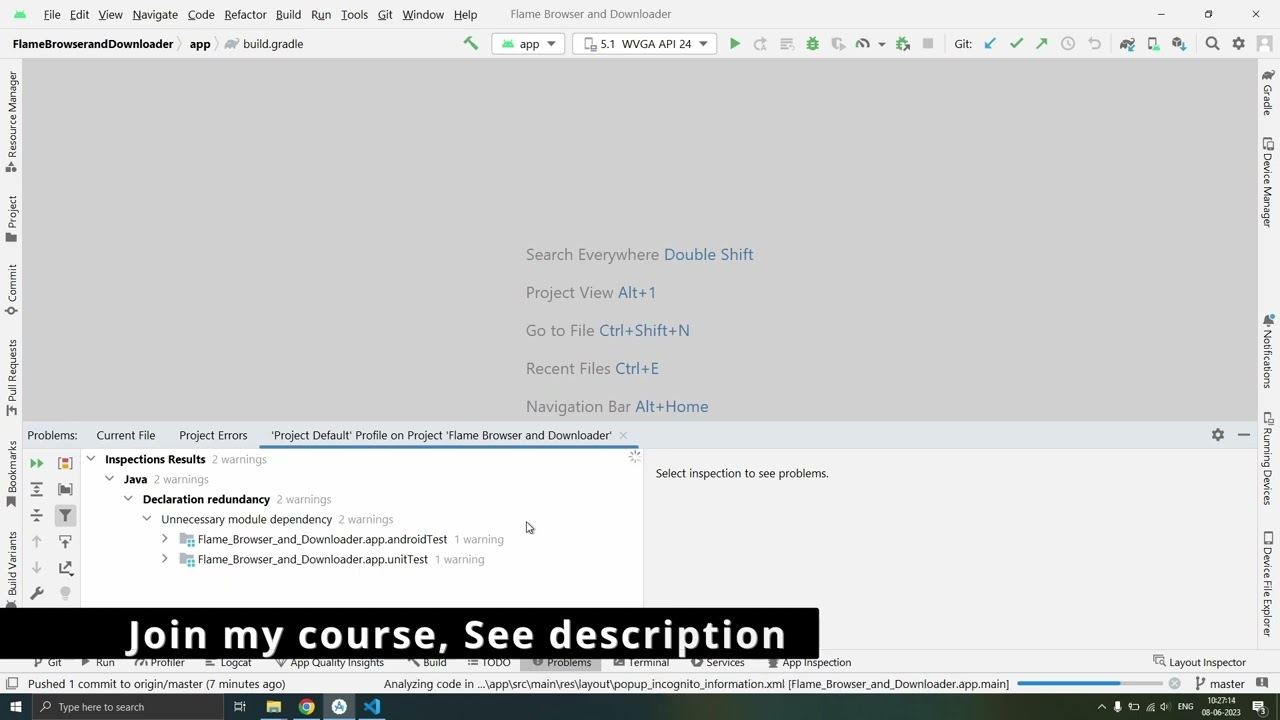Switch to Current File tab
1280x720 pixels.
click(x=126, y=435)
